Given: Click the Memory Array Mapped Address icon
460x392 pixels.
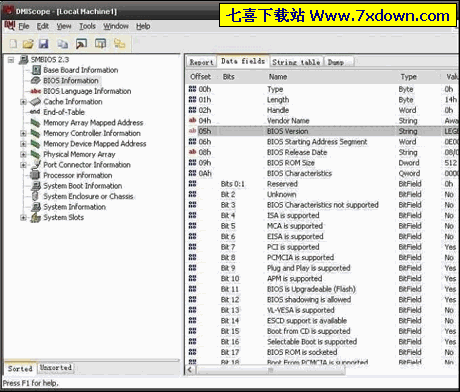Looking at the screenshot, I should coord(36,123).
